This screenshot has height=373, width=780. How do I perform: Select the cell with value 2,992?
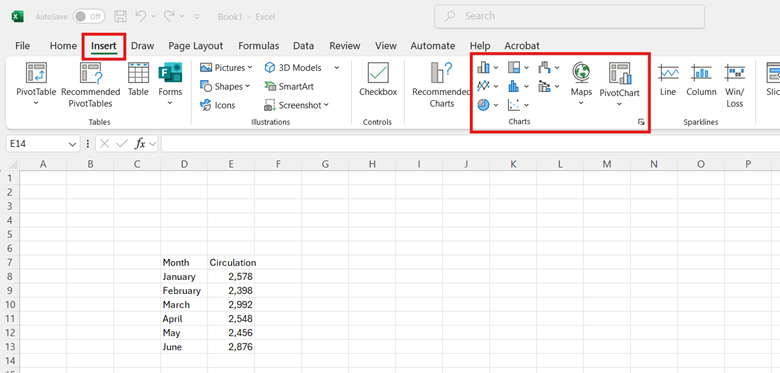231,305
